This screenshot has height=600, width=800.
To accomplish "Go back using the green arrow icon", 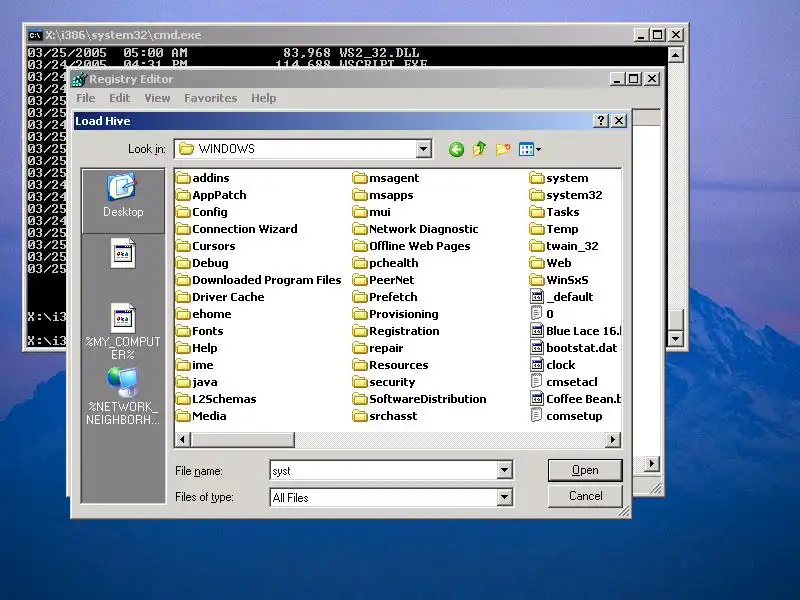I will pos(457,149).
